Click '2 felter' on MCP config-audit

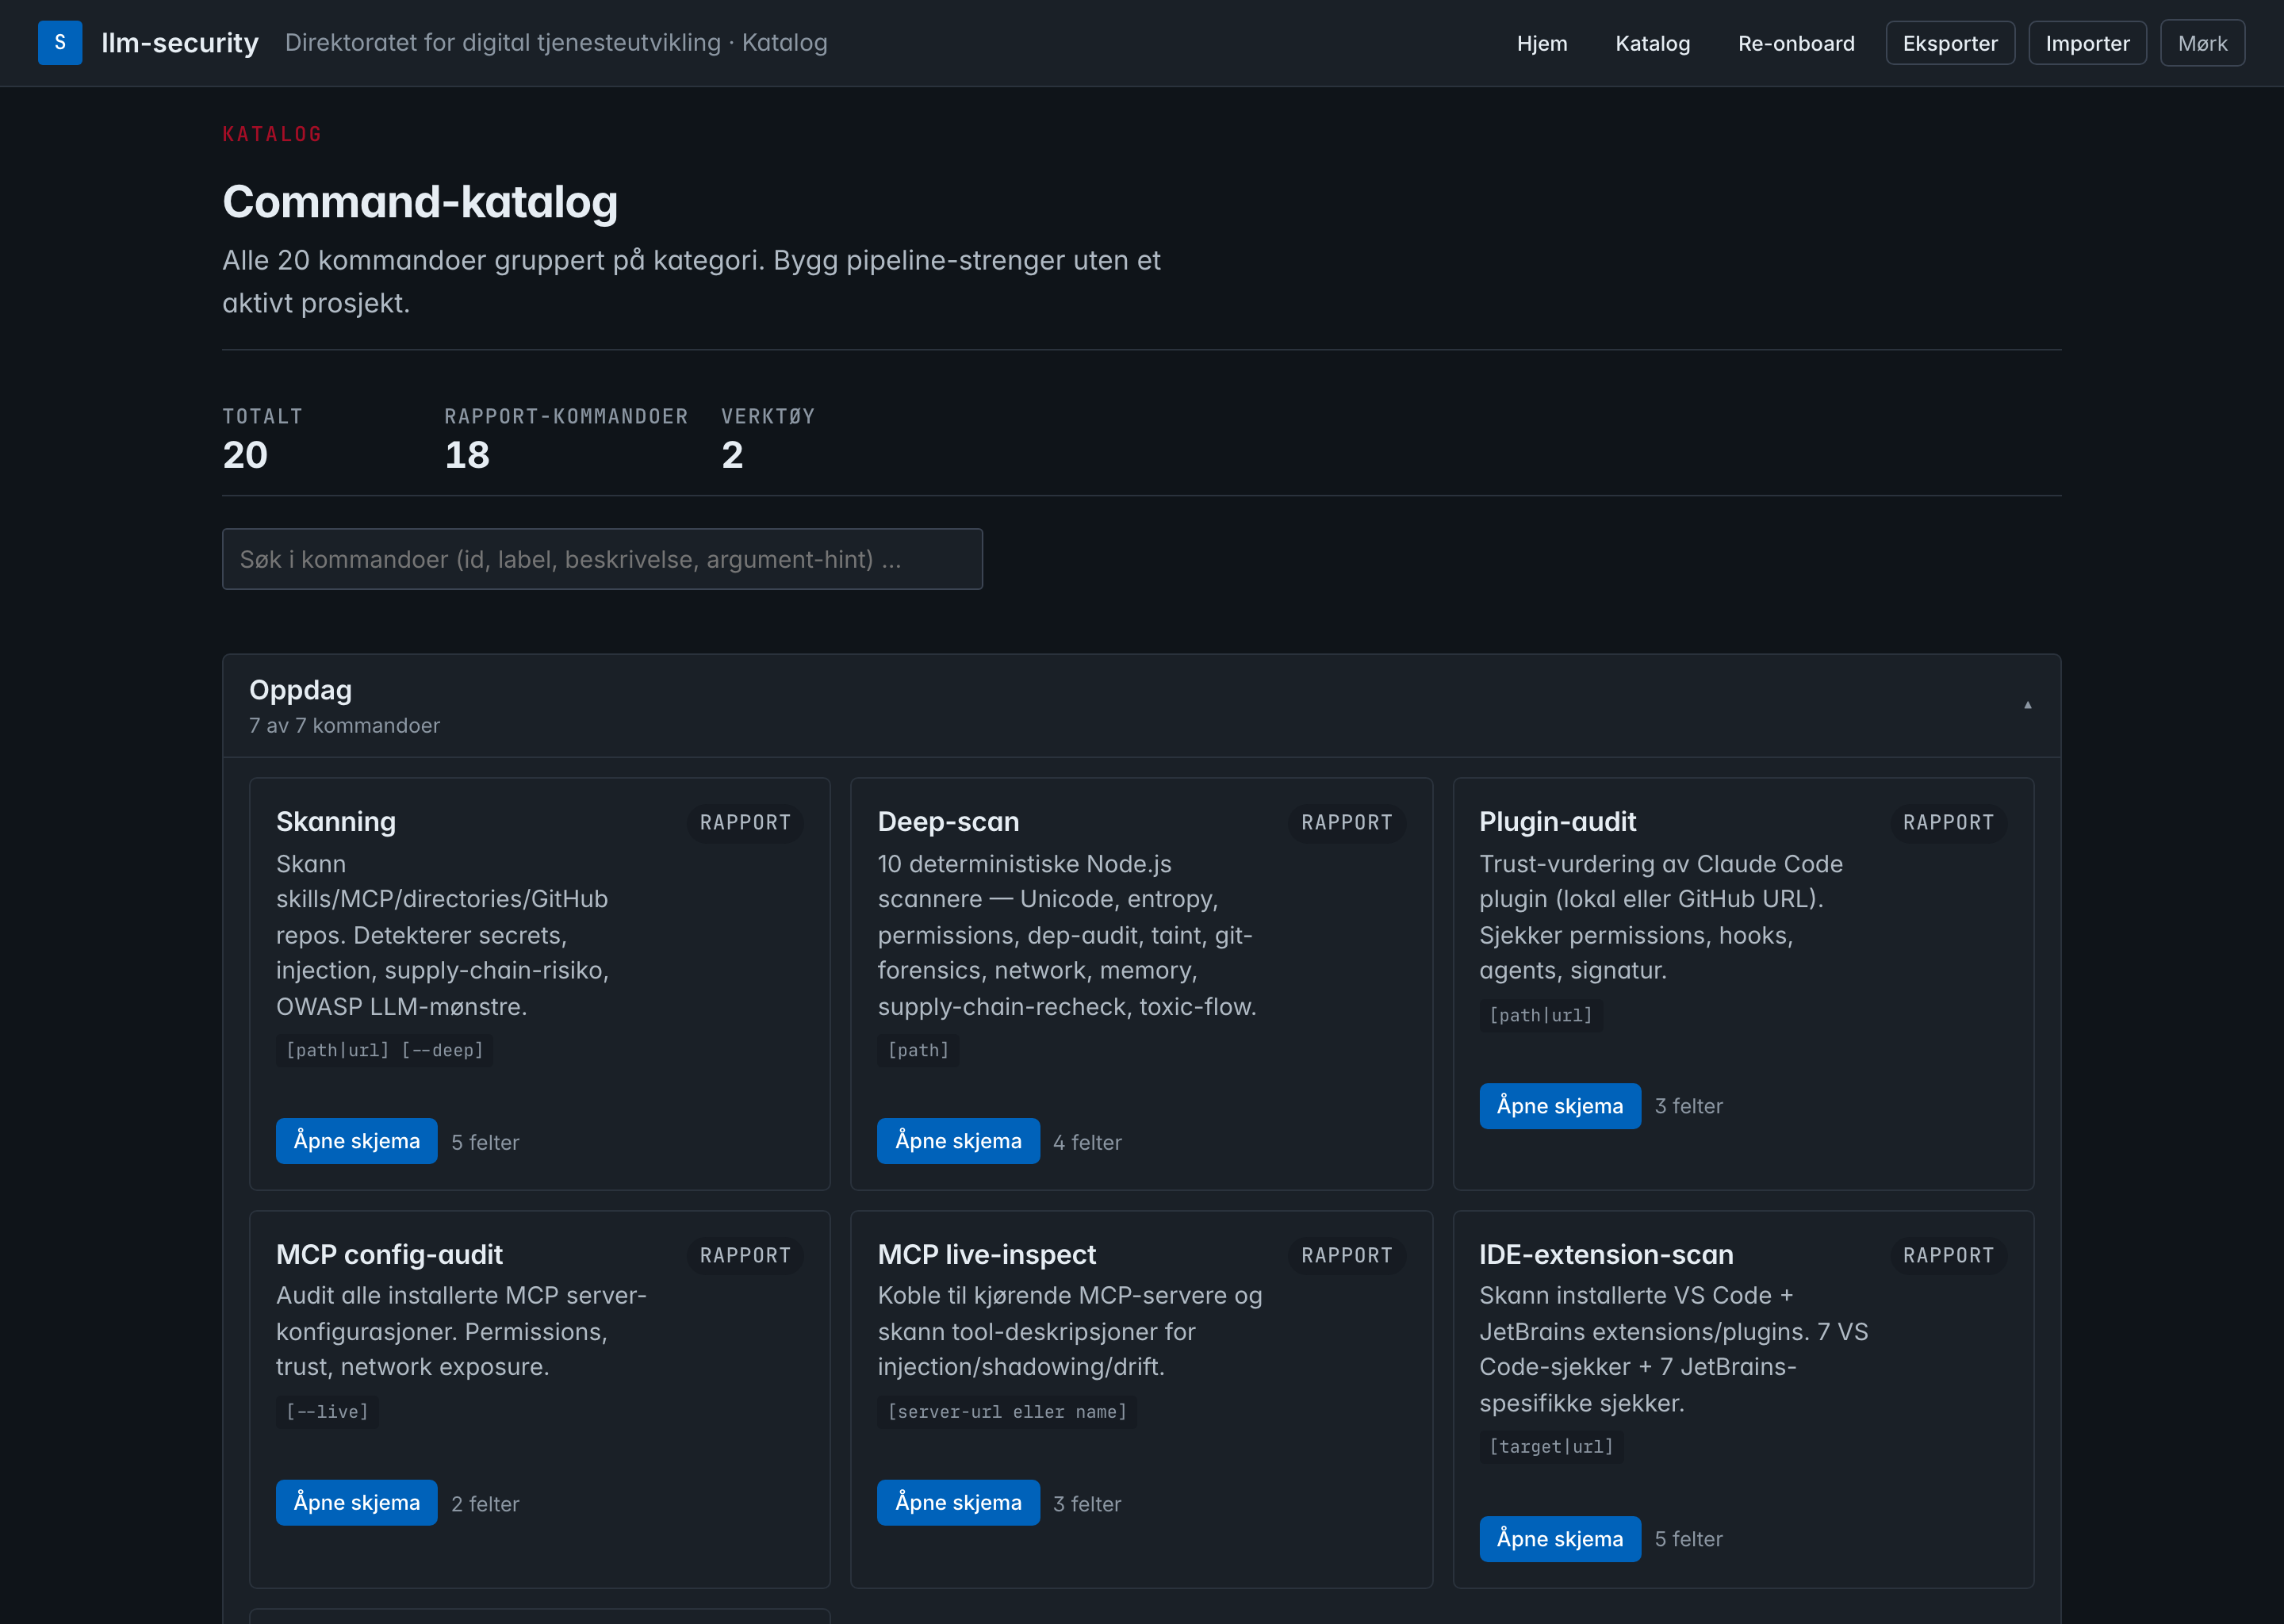click(x=485, y=1504)
